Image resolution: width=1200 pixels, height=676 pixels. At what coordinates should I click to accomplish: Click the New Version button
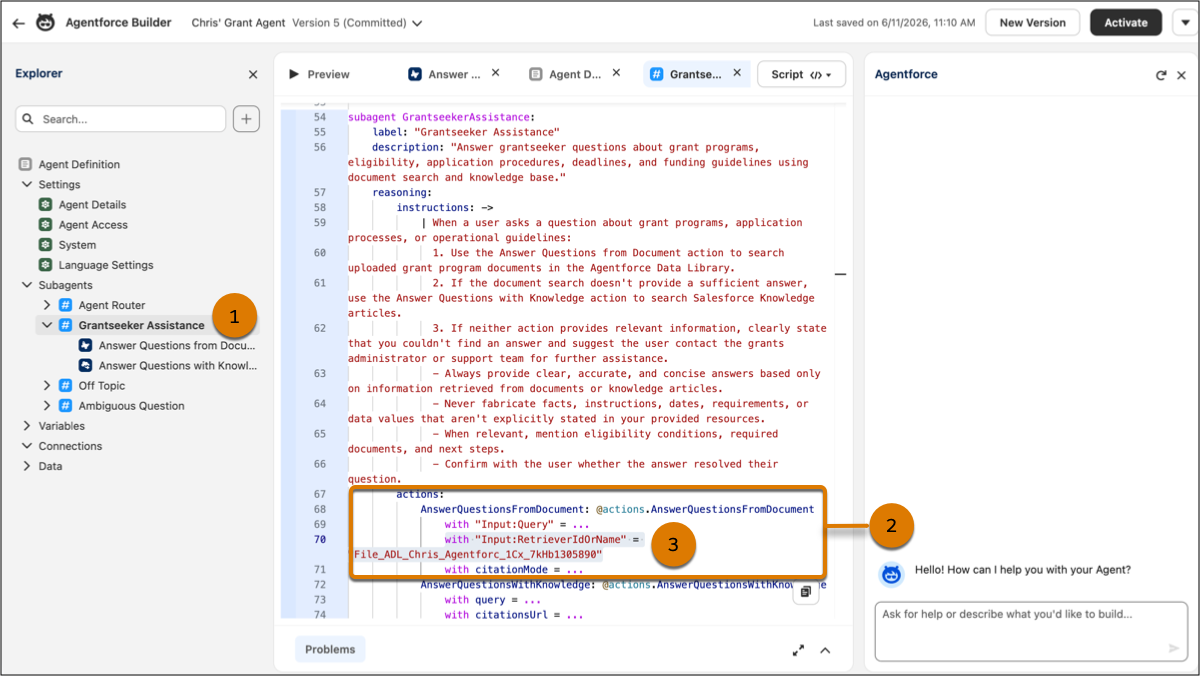pyautogui.click(x=1032, y=22)
